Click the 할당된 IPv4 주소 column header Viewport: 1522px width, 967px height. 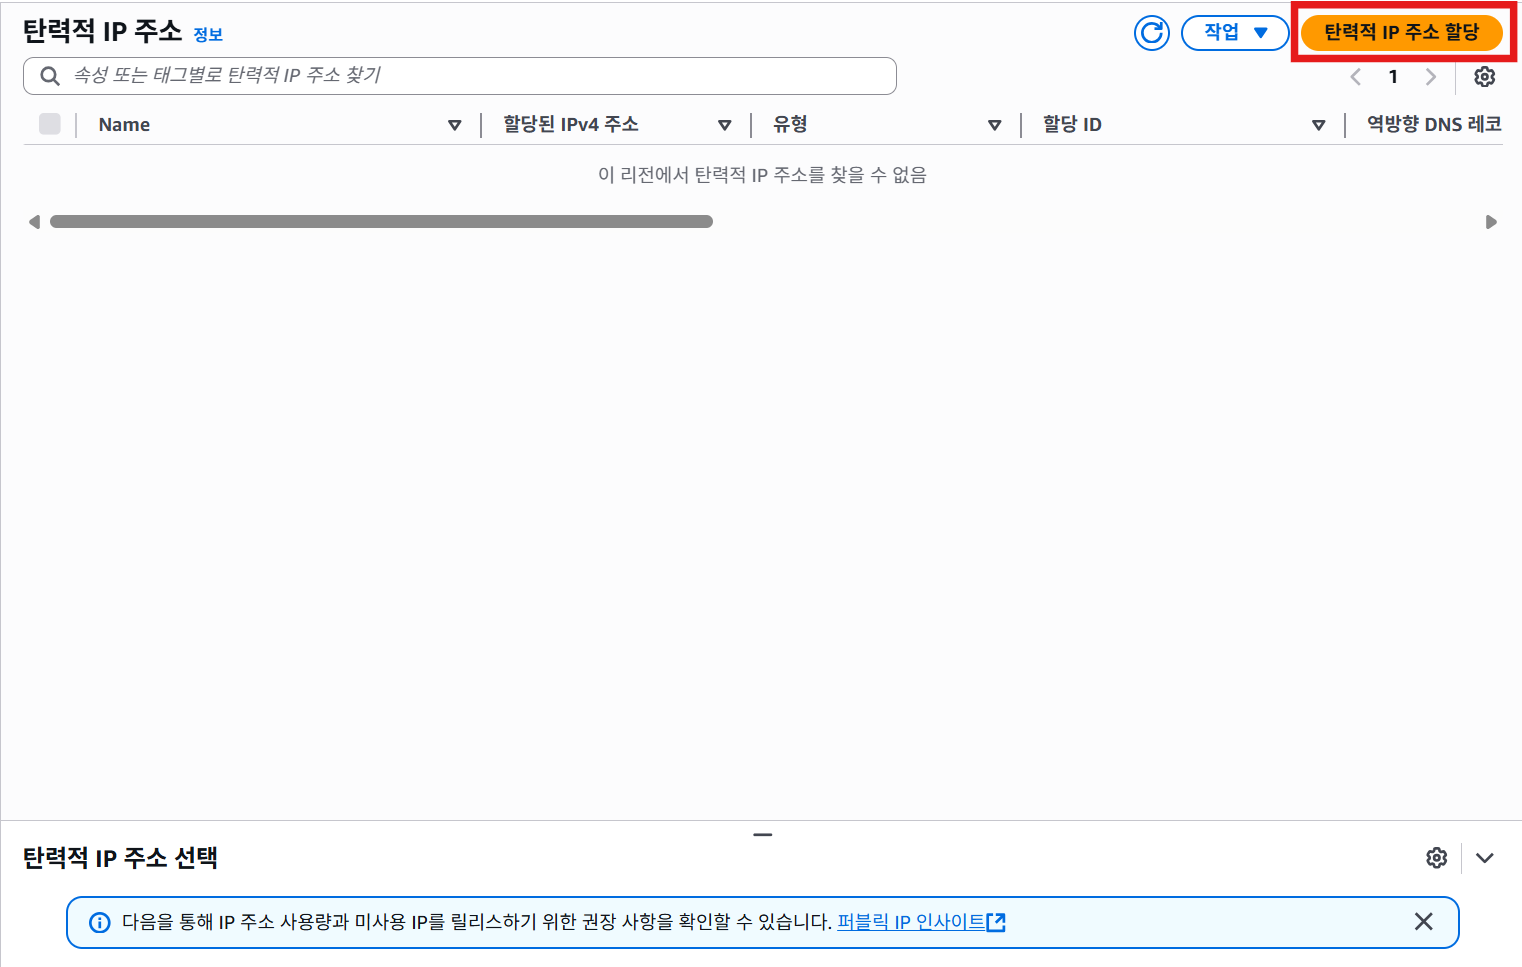pyautogui.click(x=571, y=124)
